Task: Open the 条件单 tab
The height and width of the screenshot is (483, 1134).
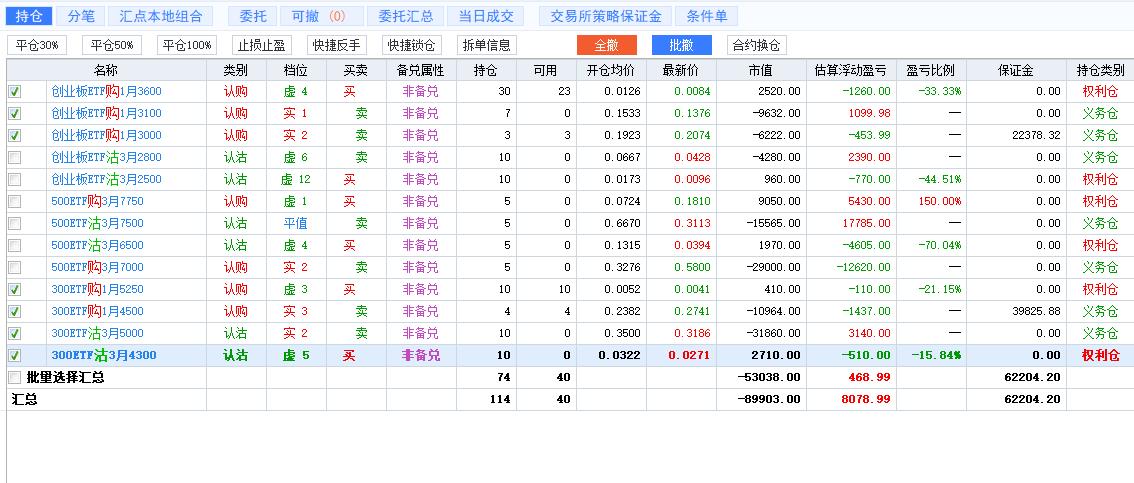Action: [707, 16]
